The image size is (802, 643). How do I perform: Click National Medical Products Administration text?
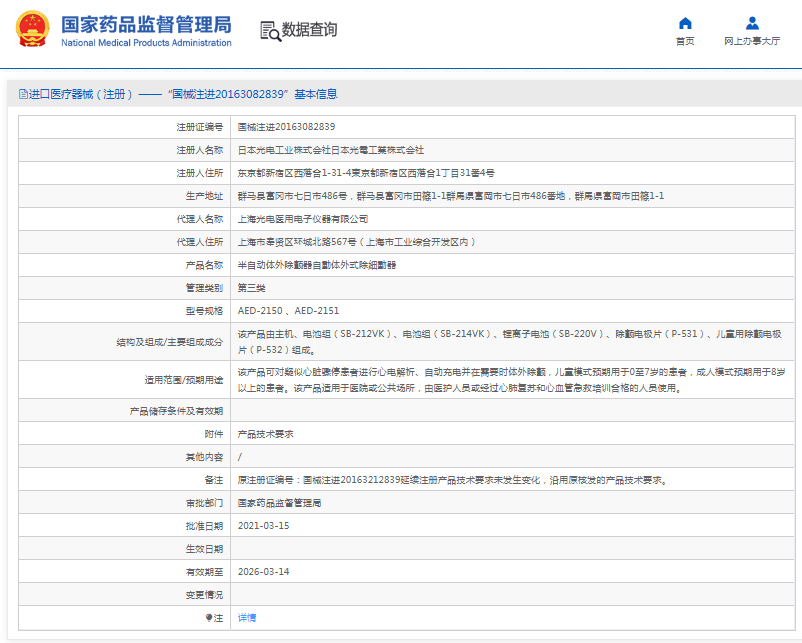146,43
